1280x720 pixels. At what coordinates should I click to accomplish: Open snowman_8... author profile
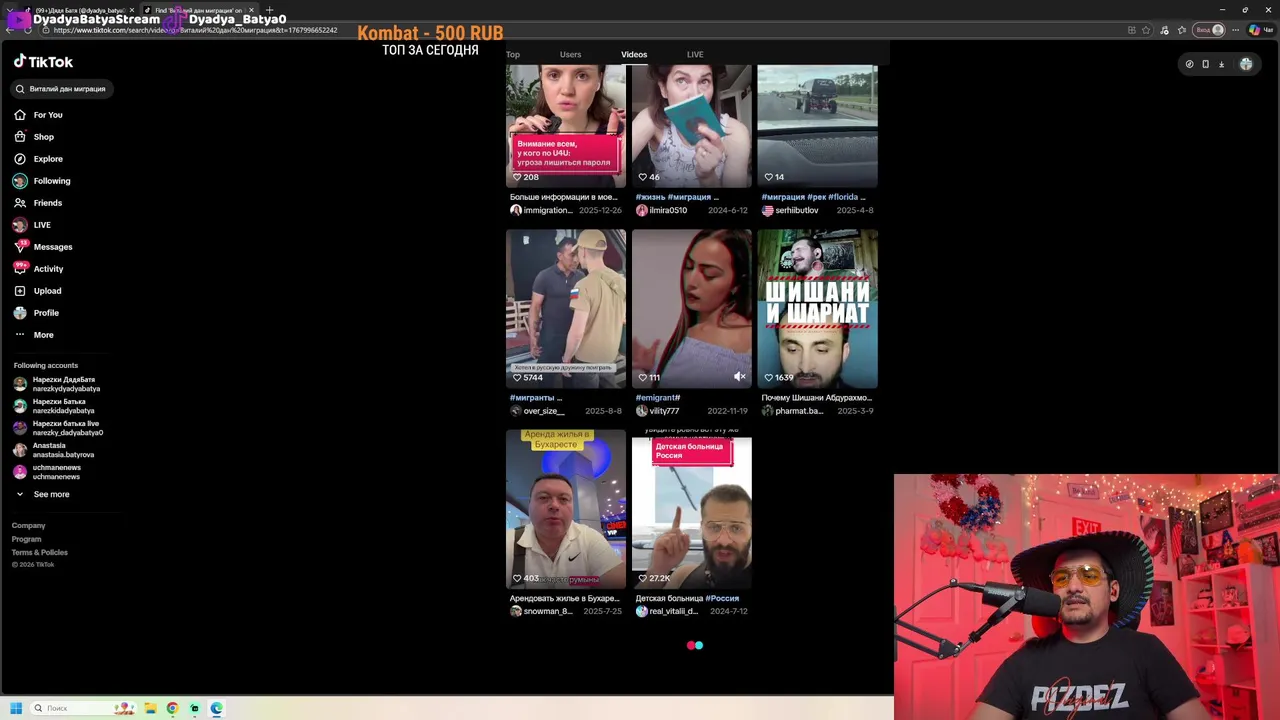pyautogui.click(x=541, y=611)
